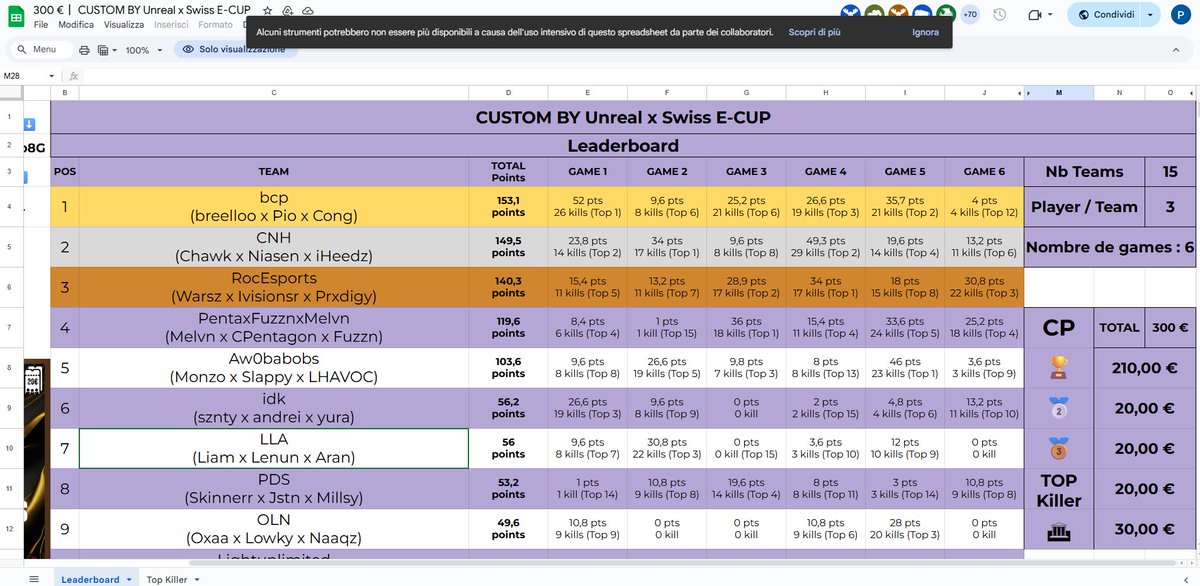
Task: Click the Nombre de games : 6 cell
Action: click(1109, 247)
